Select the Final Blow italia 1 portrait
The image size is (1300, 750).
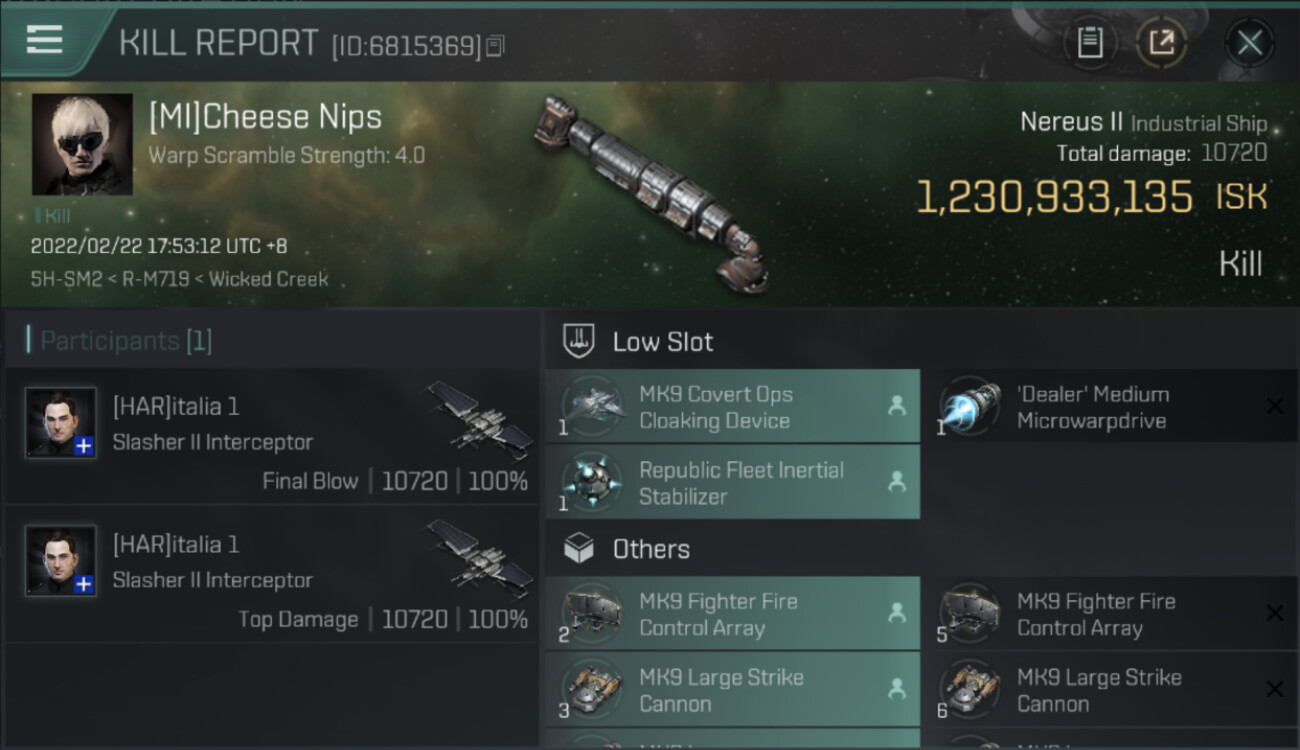pyautogui.click(x=61, y=423)
